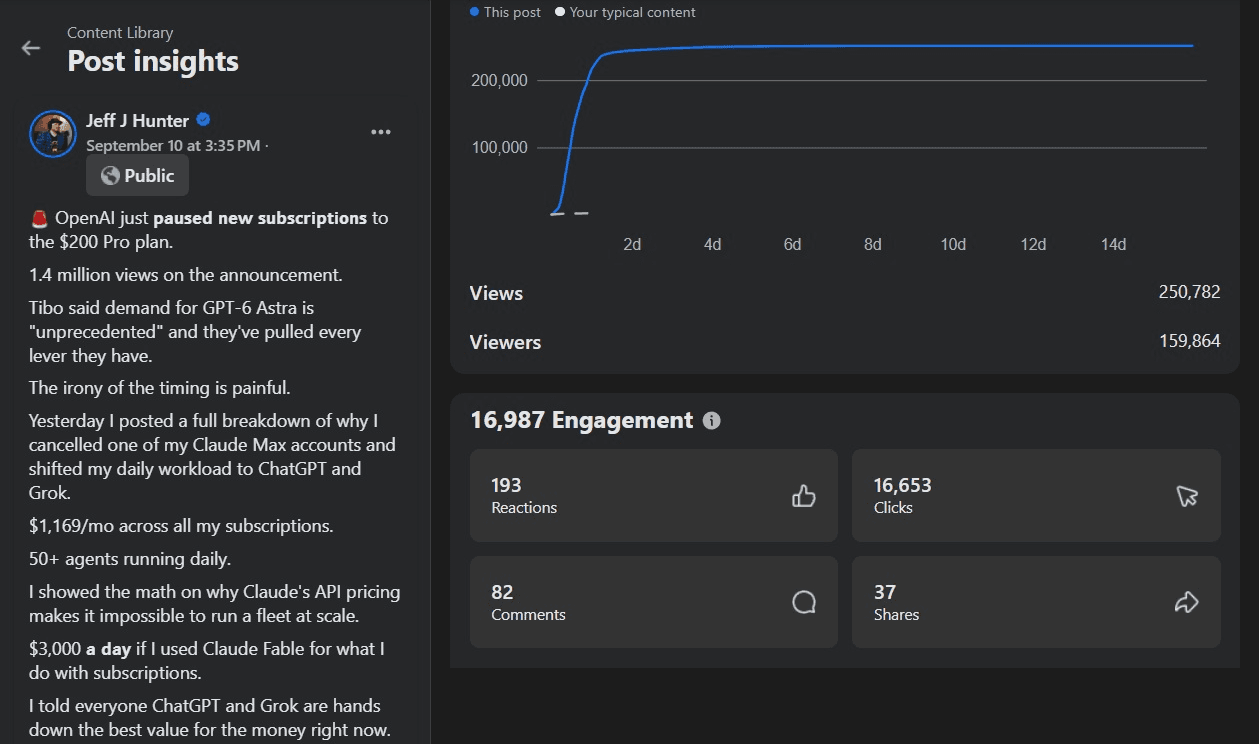Click the Viewers label

click(505, 342)
